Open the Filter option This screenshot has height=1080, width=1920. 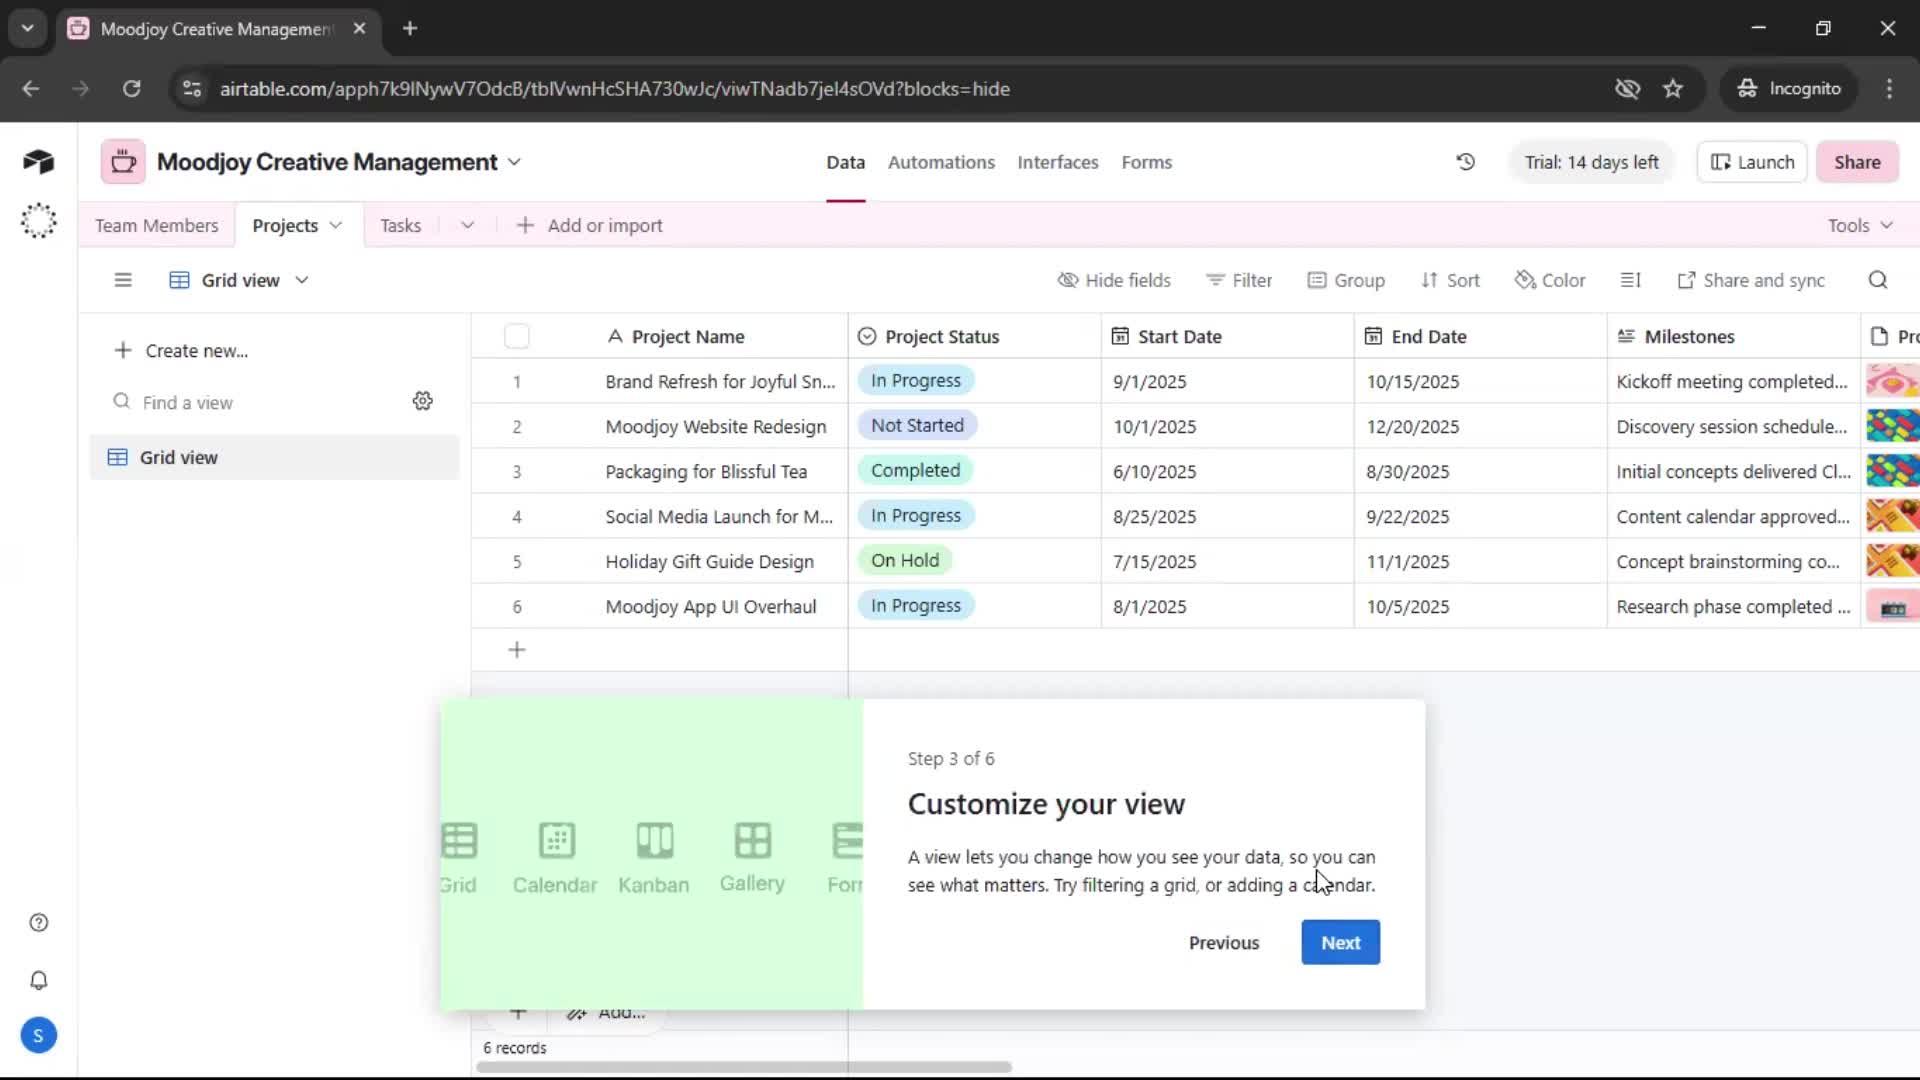[x=1239, y=280]
